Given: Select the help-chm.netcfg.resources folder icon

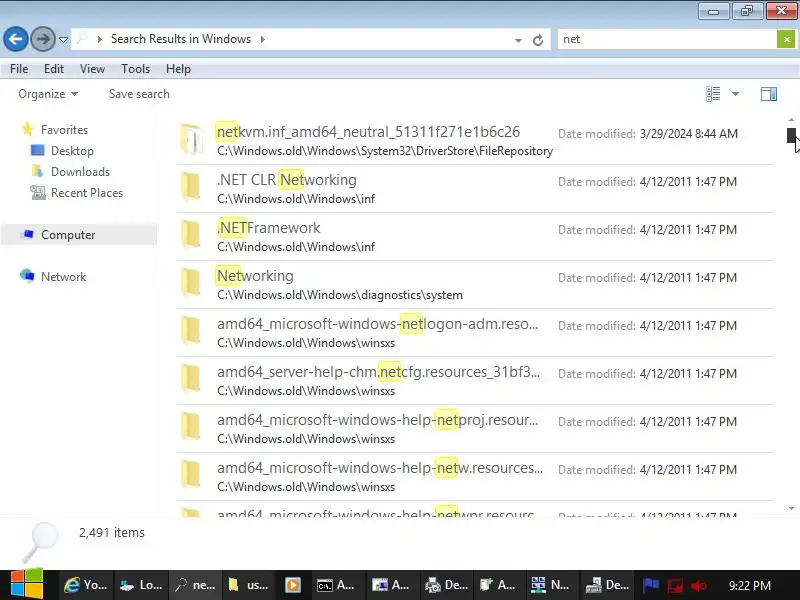Looking at the screenshot, I should 191,379.
